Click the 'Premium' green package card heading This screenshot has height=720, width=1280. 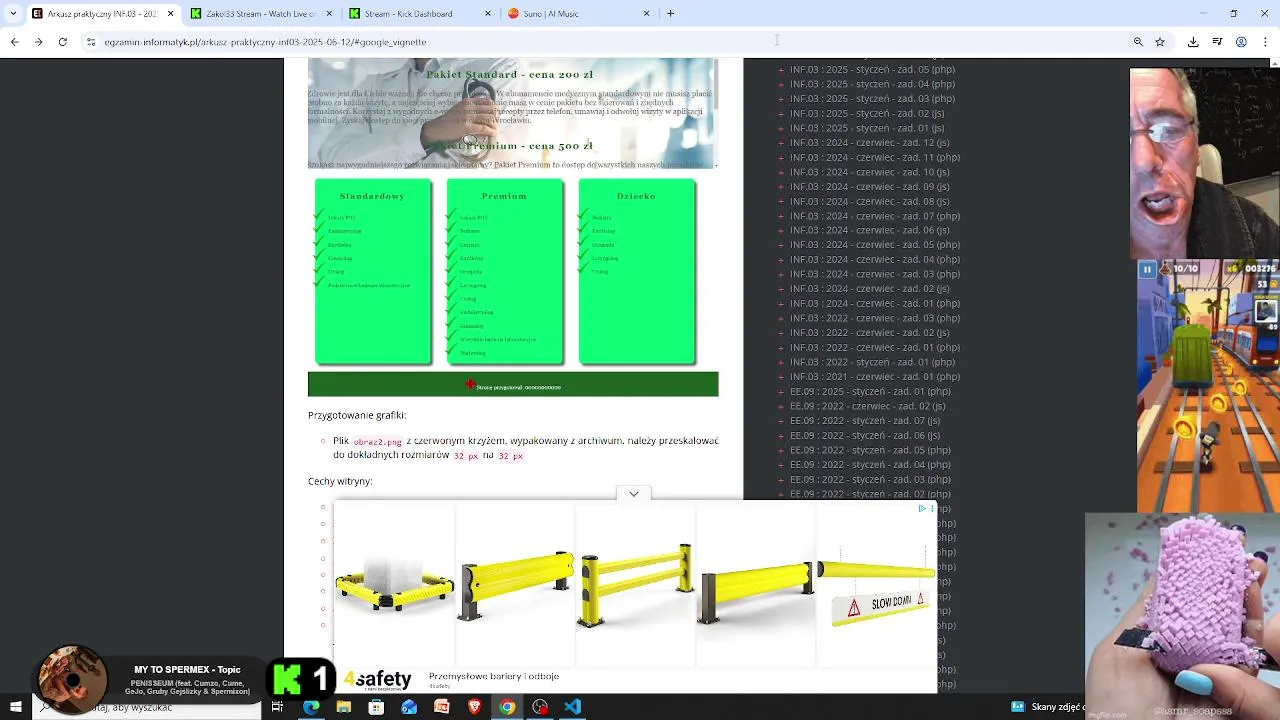(x=504, y=196)
